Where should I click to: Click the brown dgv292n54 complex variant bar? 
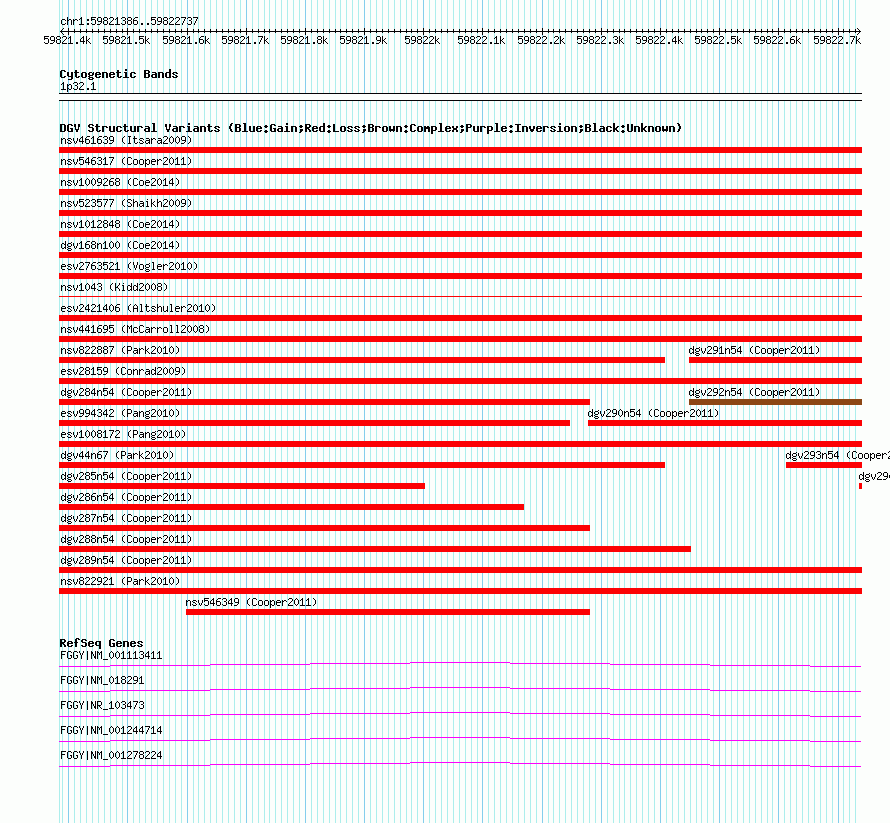(775, 402)
